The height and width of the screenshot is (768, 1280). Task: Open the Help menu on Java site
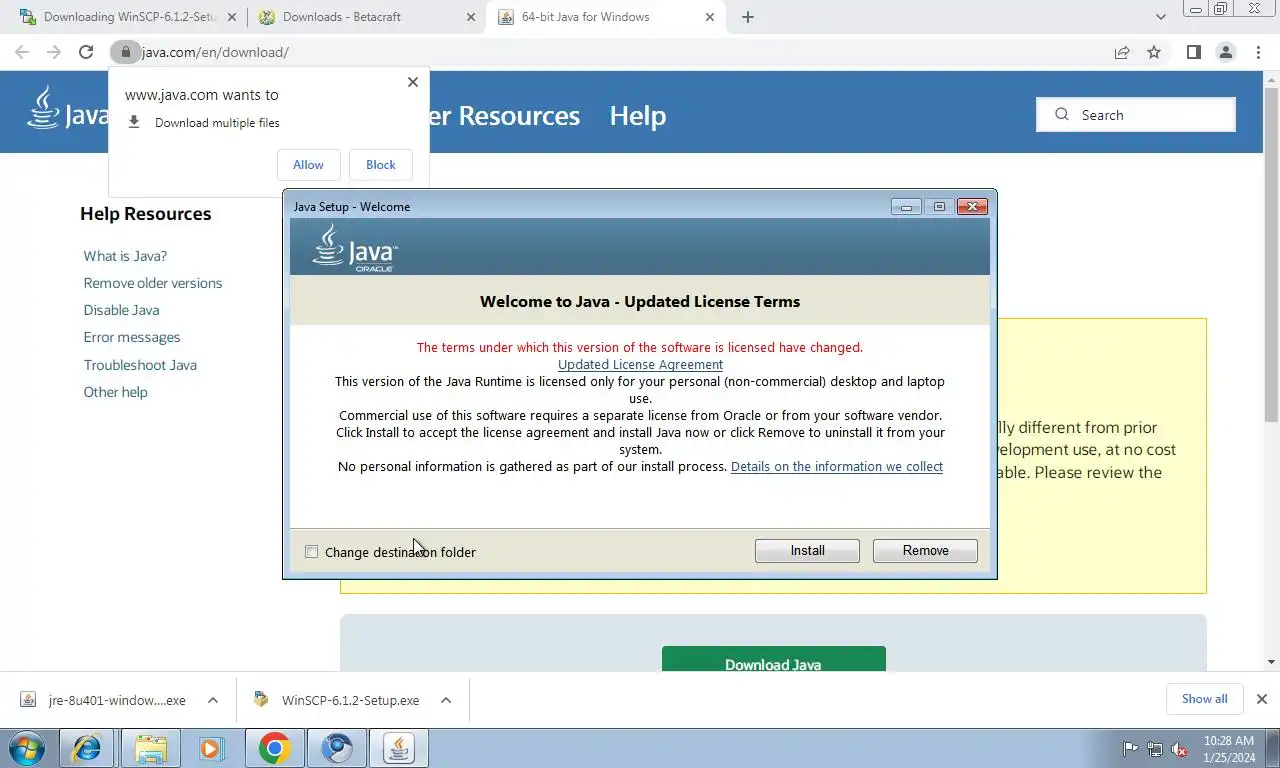[x=638, y=116]
